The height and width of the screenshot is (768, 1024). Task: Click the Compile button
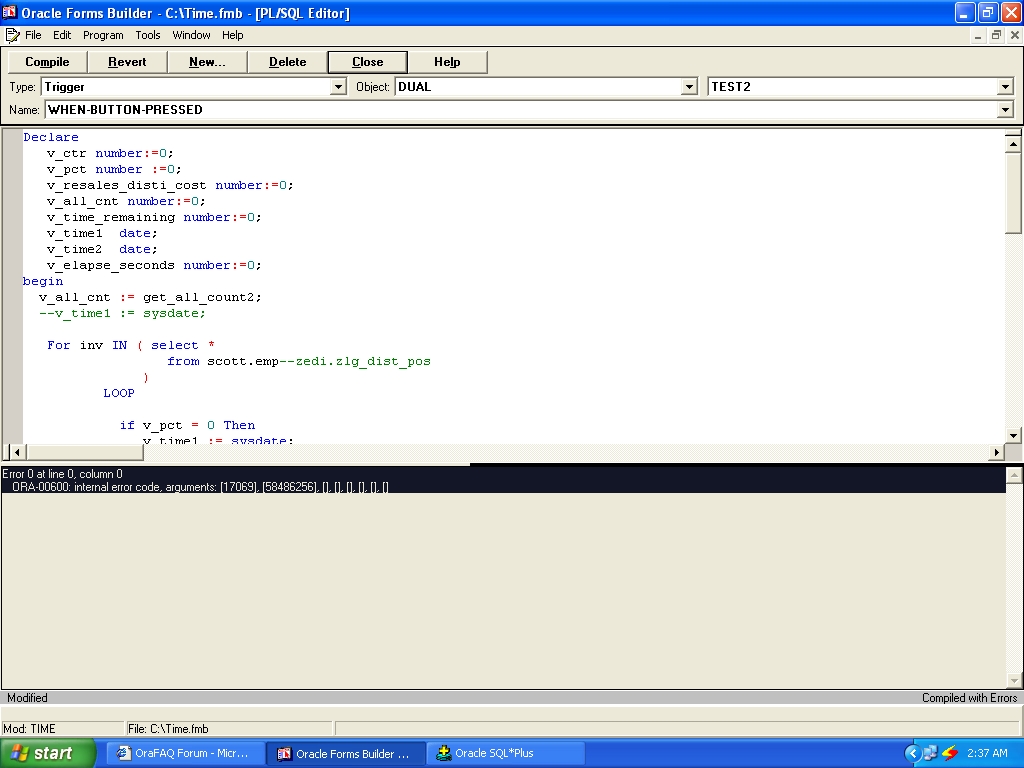pyautogui.click(x=47, y=62)
